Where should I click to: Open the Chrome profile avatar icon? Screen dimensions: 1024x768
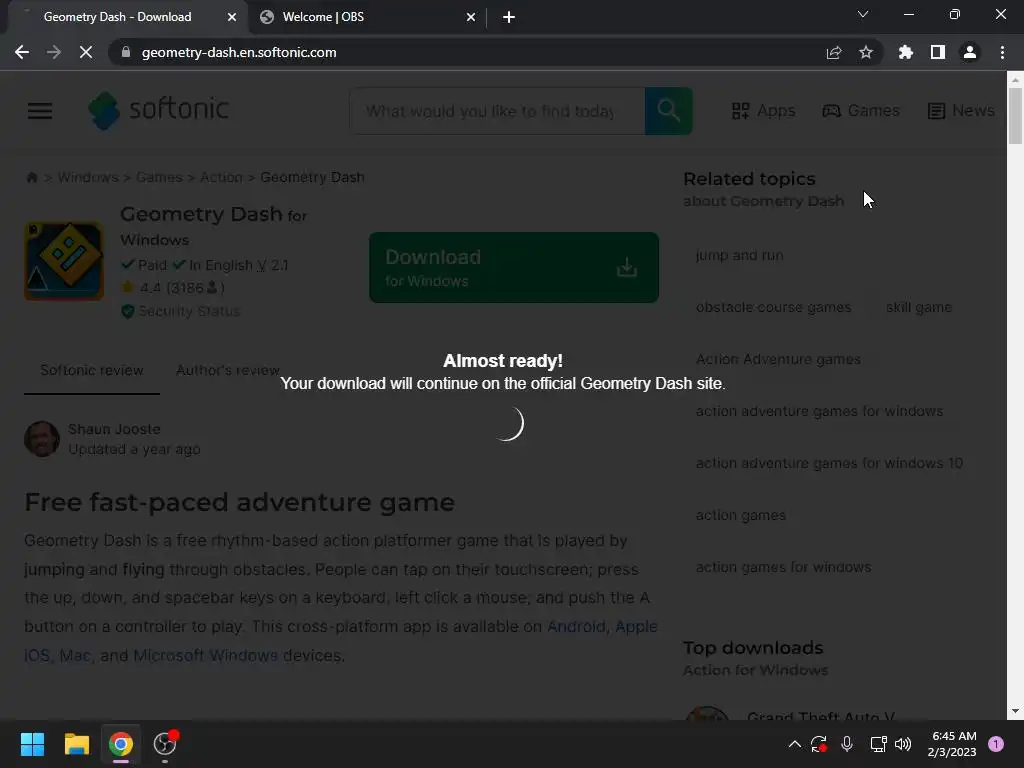click(970, 52)
